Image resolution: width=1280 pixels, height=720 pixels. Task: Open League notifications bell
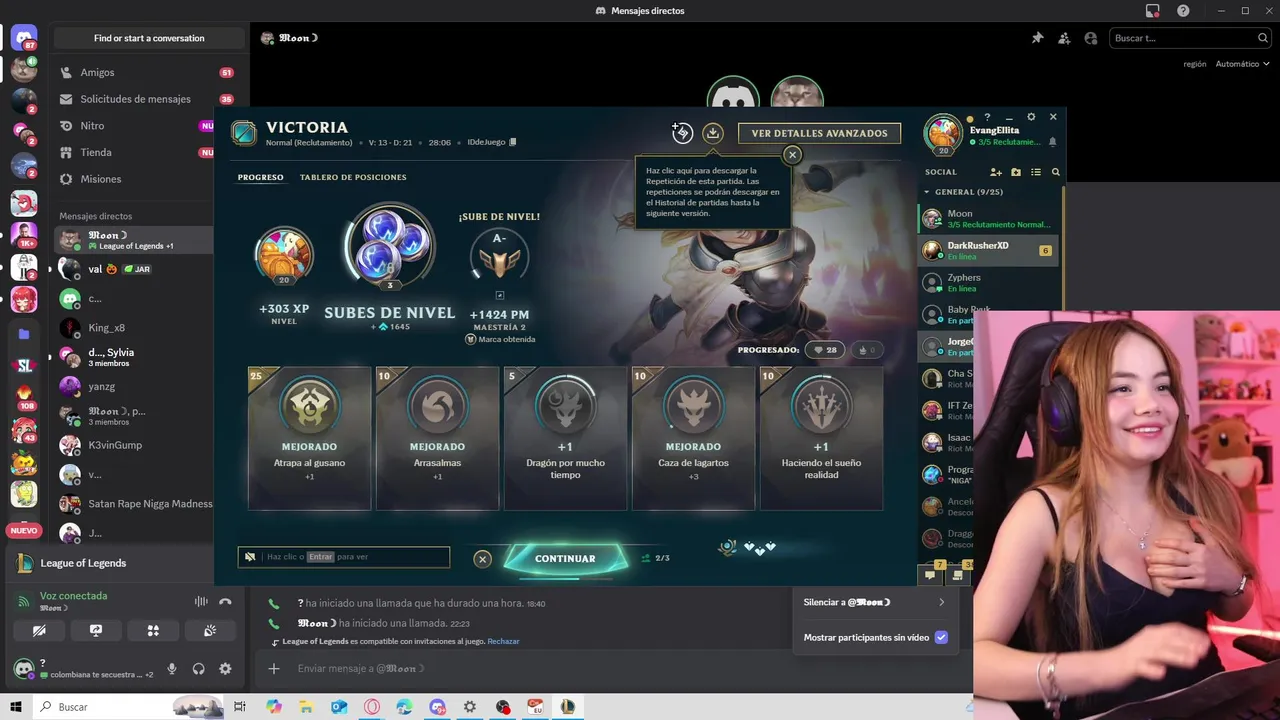1052,142
